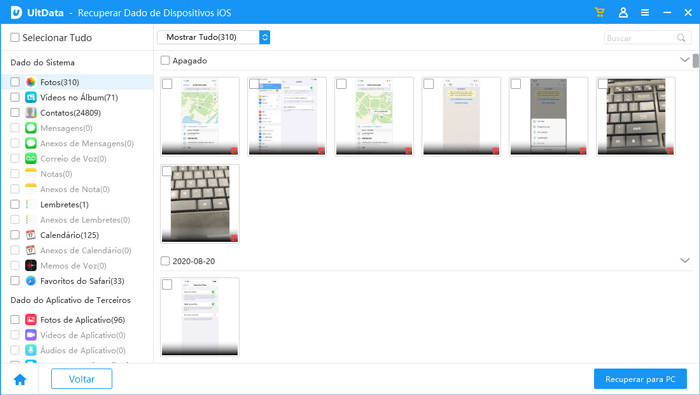
Task: Click the Anexos de Nota icon
Action: tap(31, 189)
